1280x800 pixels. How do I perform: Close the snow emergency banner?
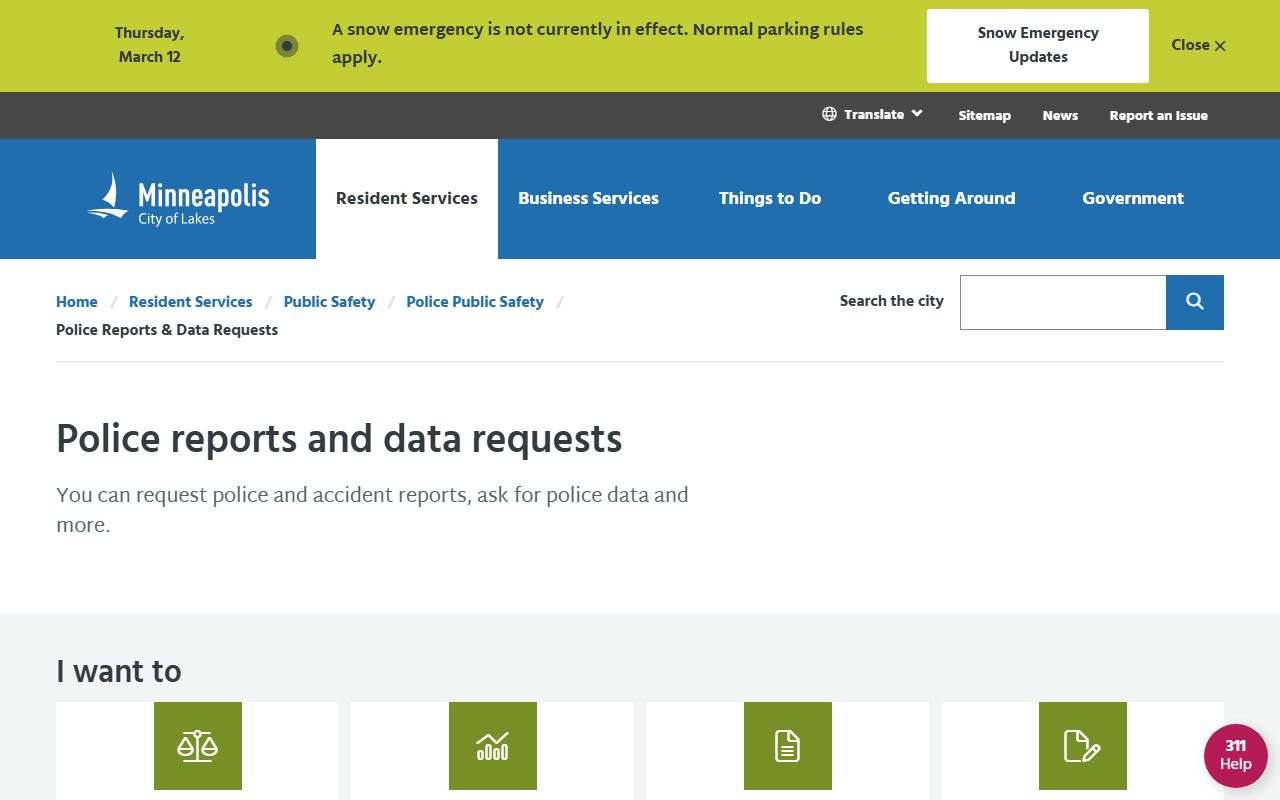tap(1198, 45)
